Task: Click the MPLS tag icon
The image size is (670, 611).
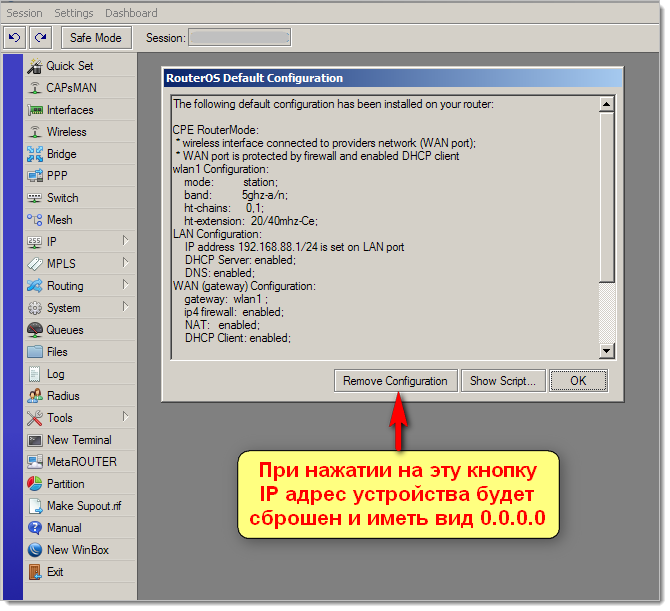Action: pos(35,264)
